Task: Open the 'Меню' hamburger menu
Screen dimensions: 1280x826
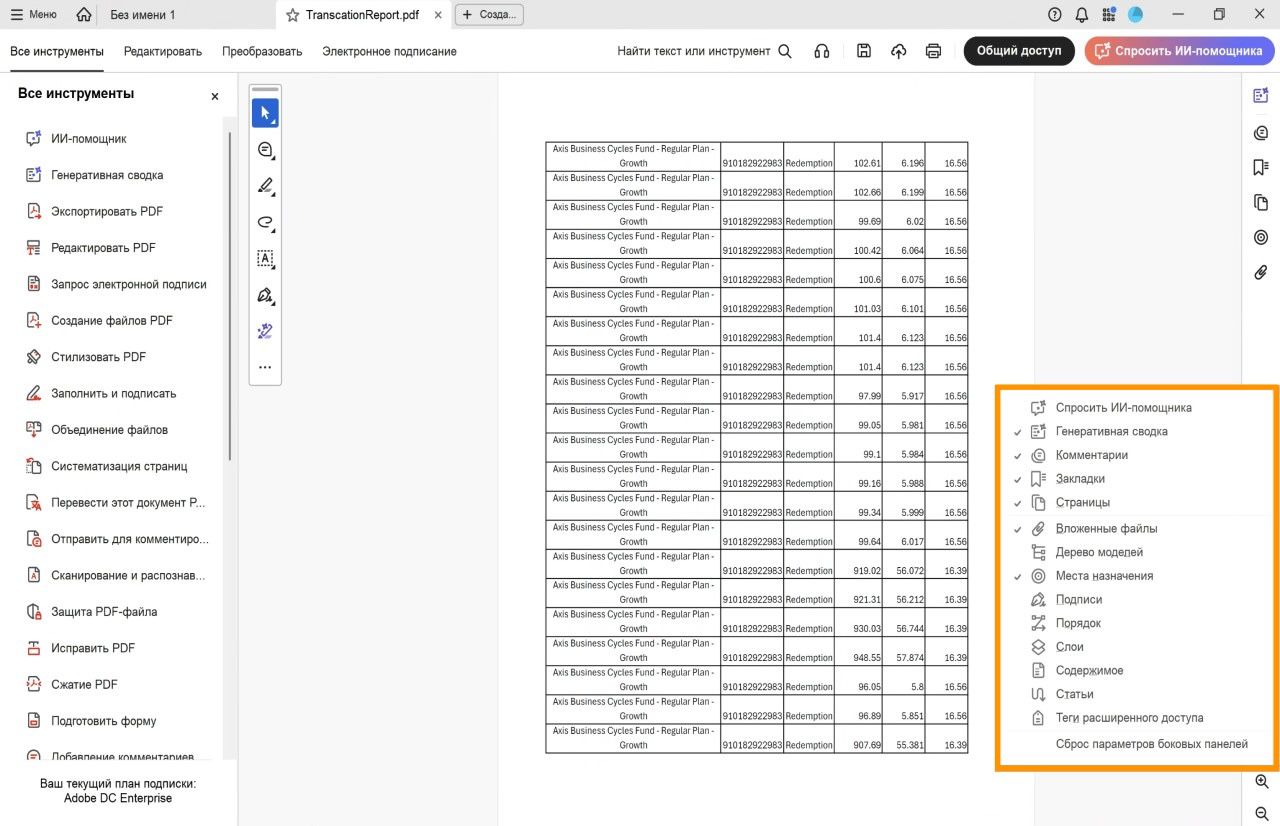Action: 33,15
